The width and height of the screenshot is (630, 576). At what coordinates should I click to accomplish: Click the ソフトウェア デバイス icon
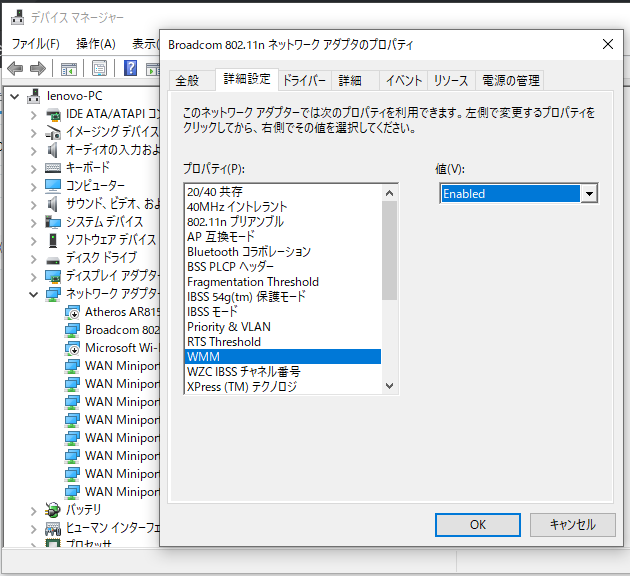click(x=53, y=240)
